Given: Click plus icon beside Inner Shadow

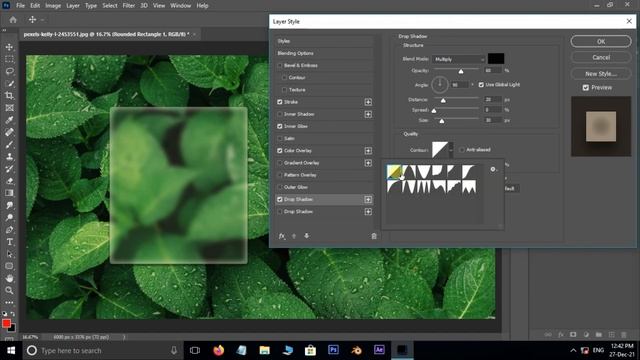Looking at the screenshot, I should [368, 114].
